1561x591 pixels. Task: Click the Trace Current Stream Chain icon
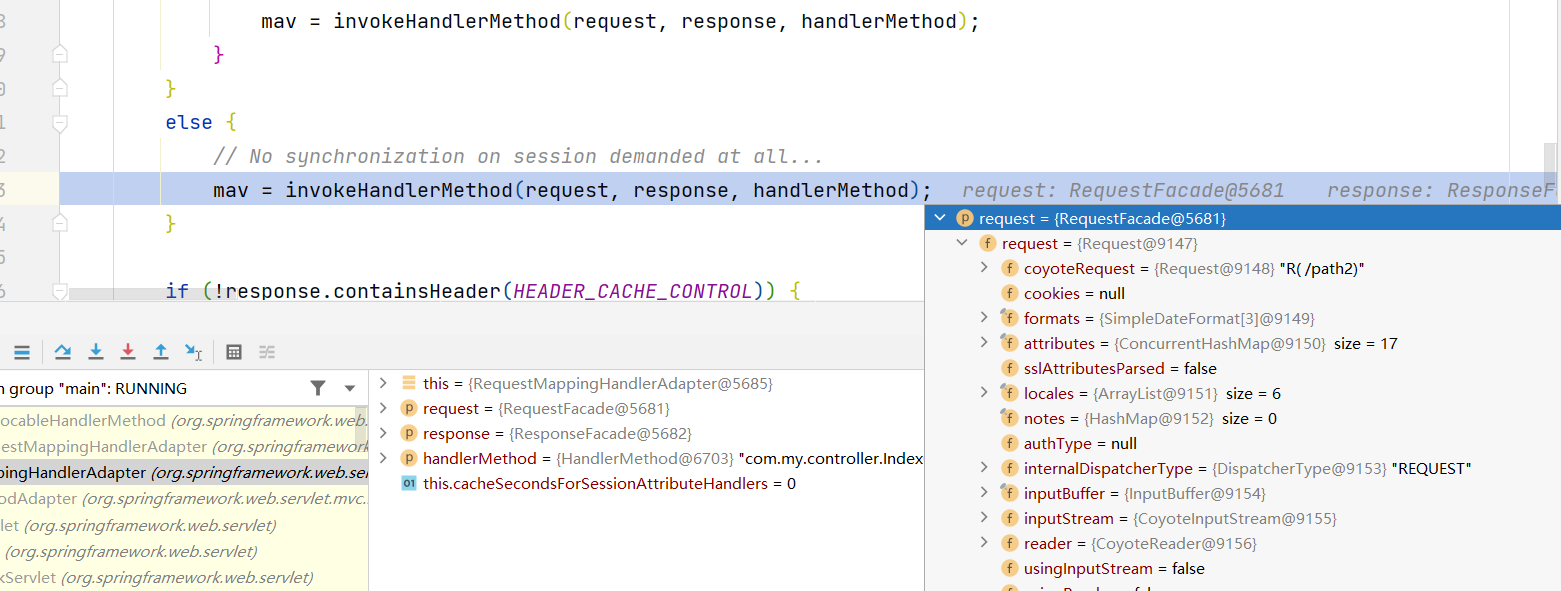(267, 352)
